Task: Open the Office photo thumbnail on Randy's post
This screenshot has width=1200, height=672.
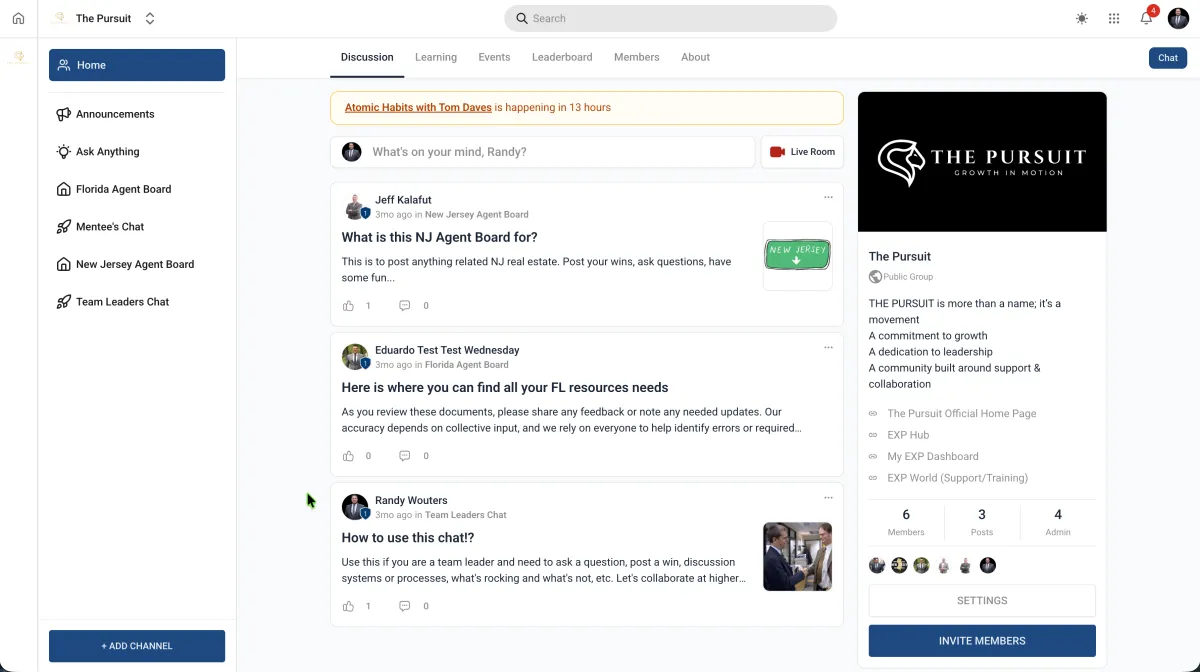Action: (797, 556)
